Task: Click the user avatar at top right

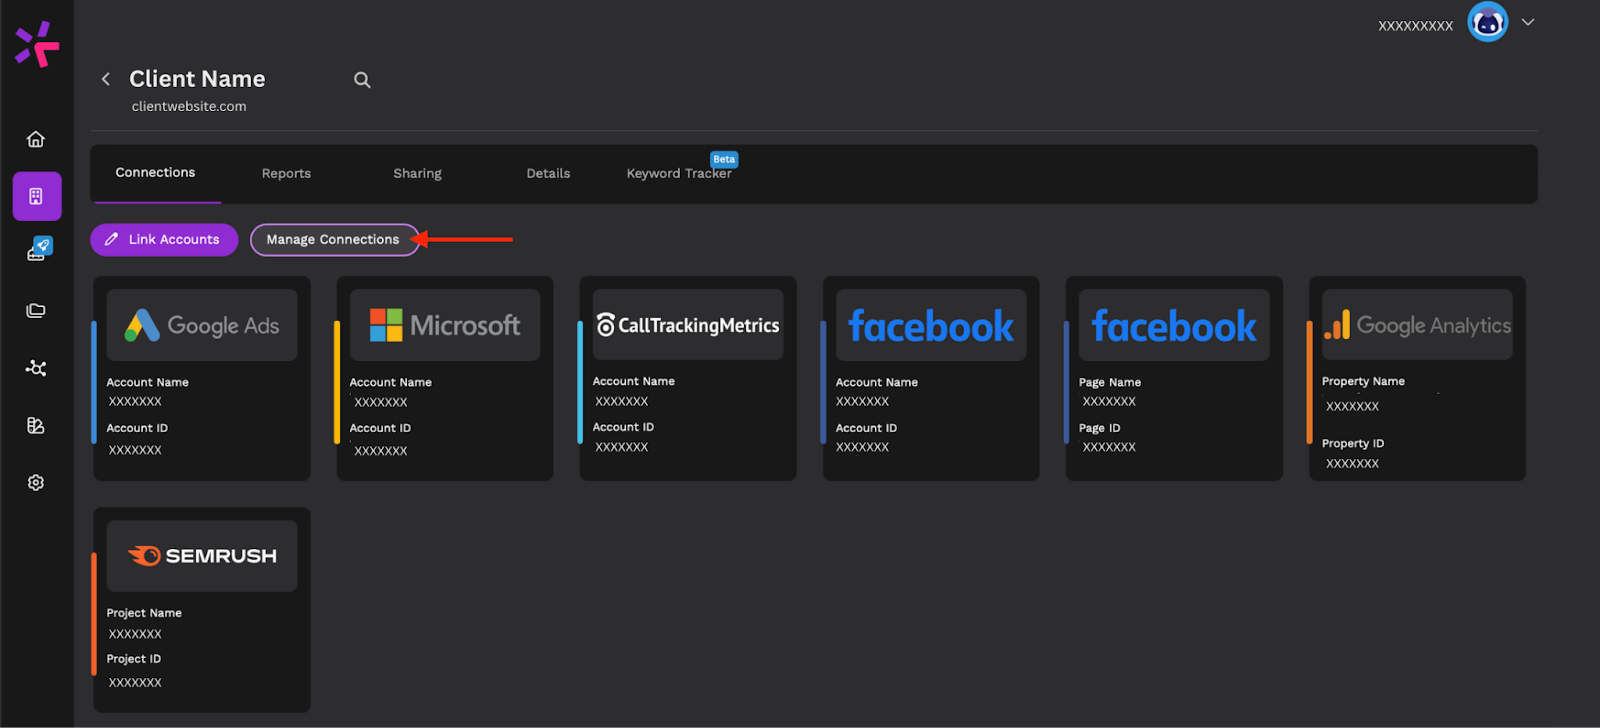Action: tap(1487, 22)
